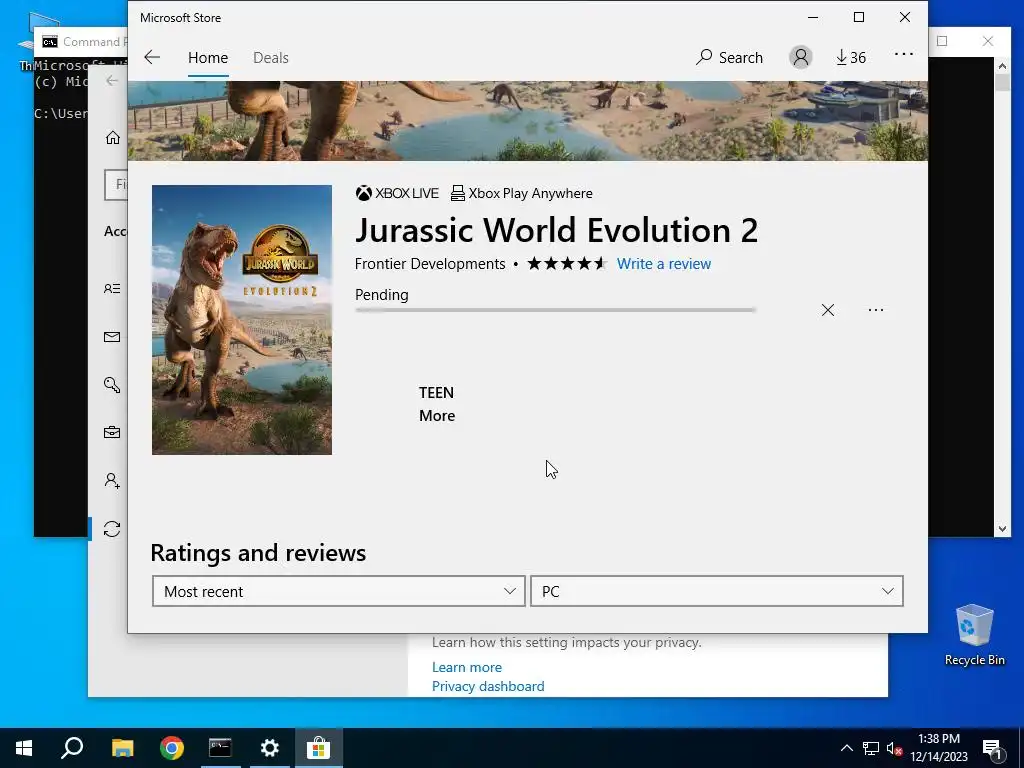Click More under TEEN rating
Image resolution: width=1024 pixels, height=768 pixels.
[x=437, y=416]
